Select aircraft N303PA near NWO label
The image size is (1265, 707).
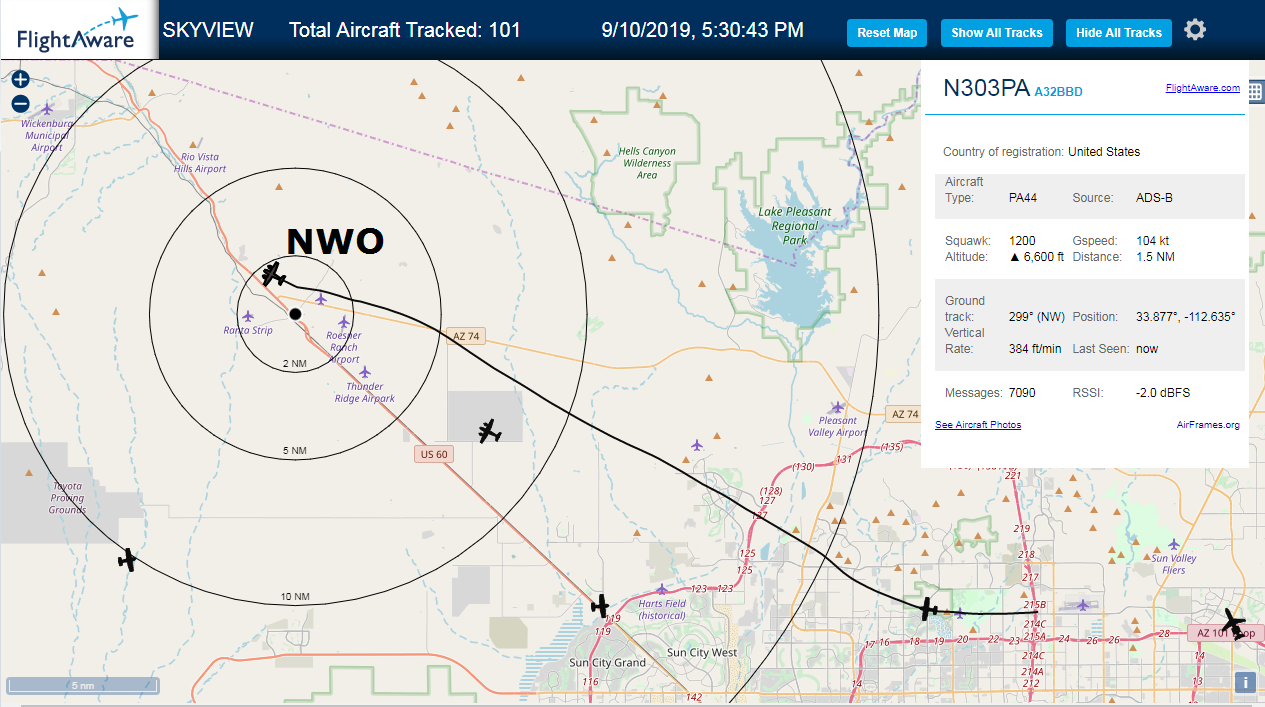tap(273, 274)
